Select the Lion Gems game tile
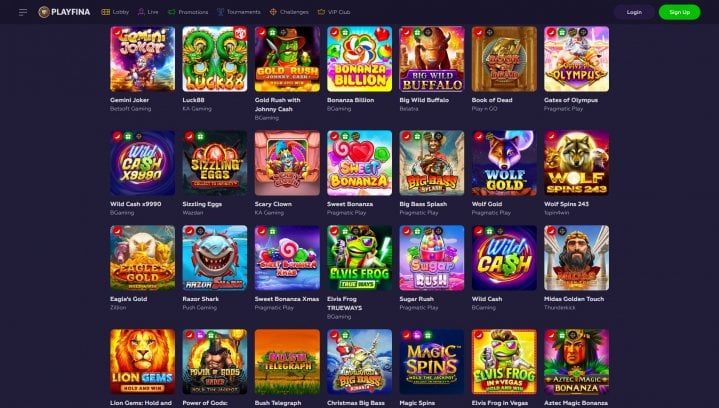Image resolution: width=719 pixels, height=408 pixels. [x=142, y=362]
